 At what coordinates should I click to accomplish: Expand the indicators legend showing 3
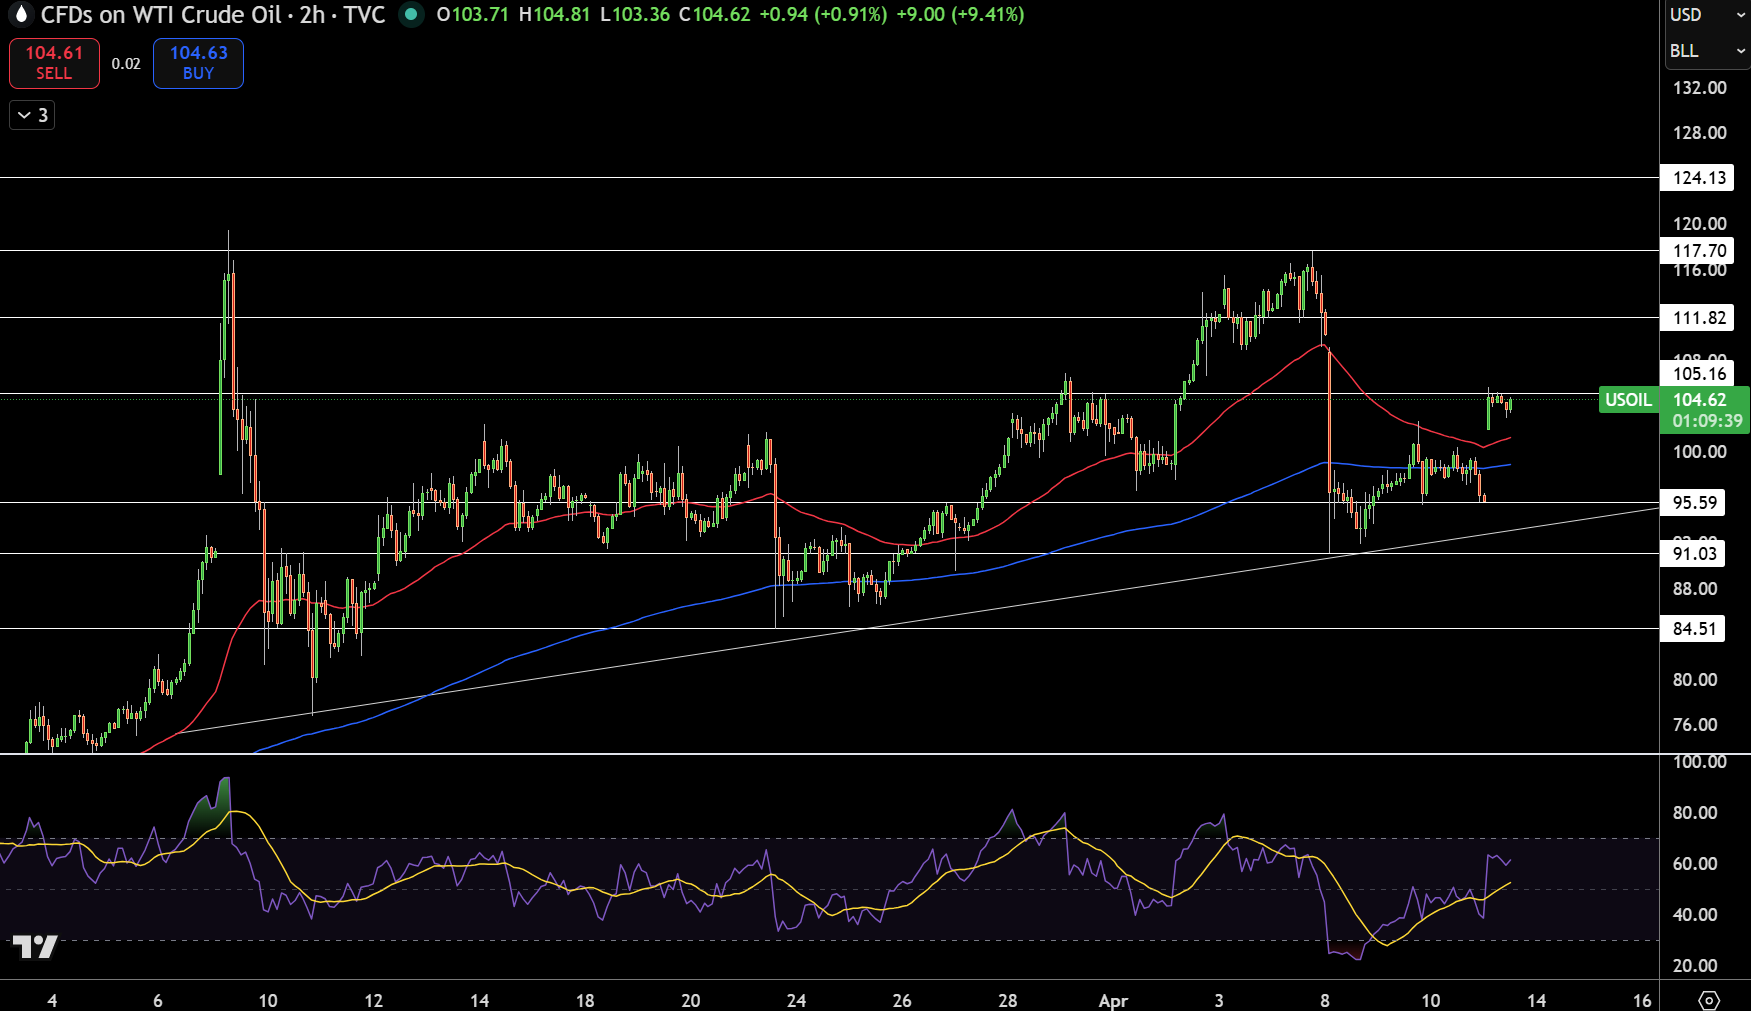coord(32,115)
